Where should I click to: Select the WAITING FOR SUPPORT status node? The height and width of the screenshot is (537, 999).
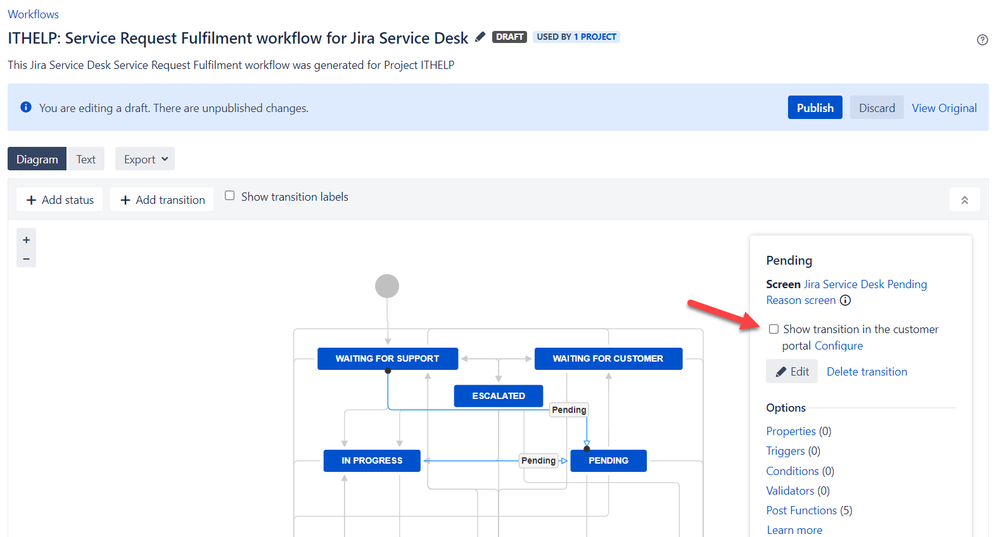tap(387, 359)
